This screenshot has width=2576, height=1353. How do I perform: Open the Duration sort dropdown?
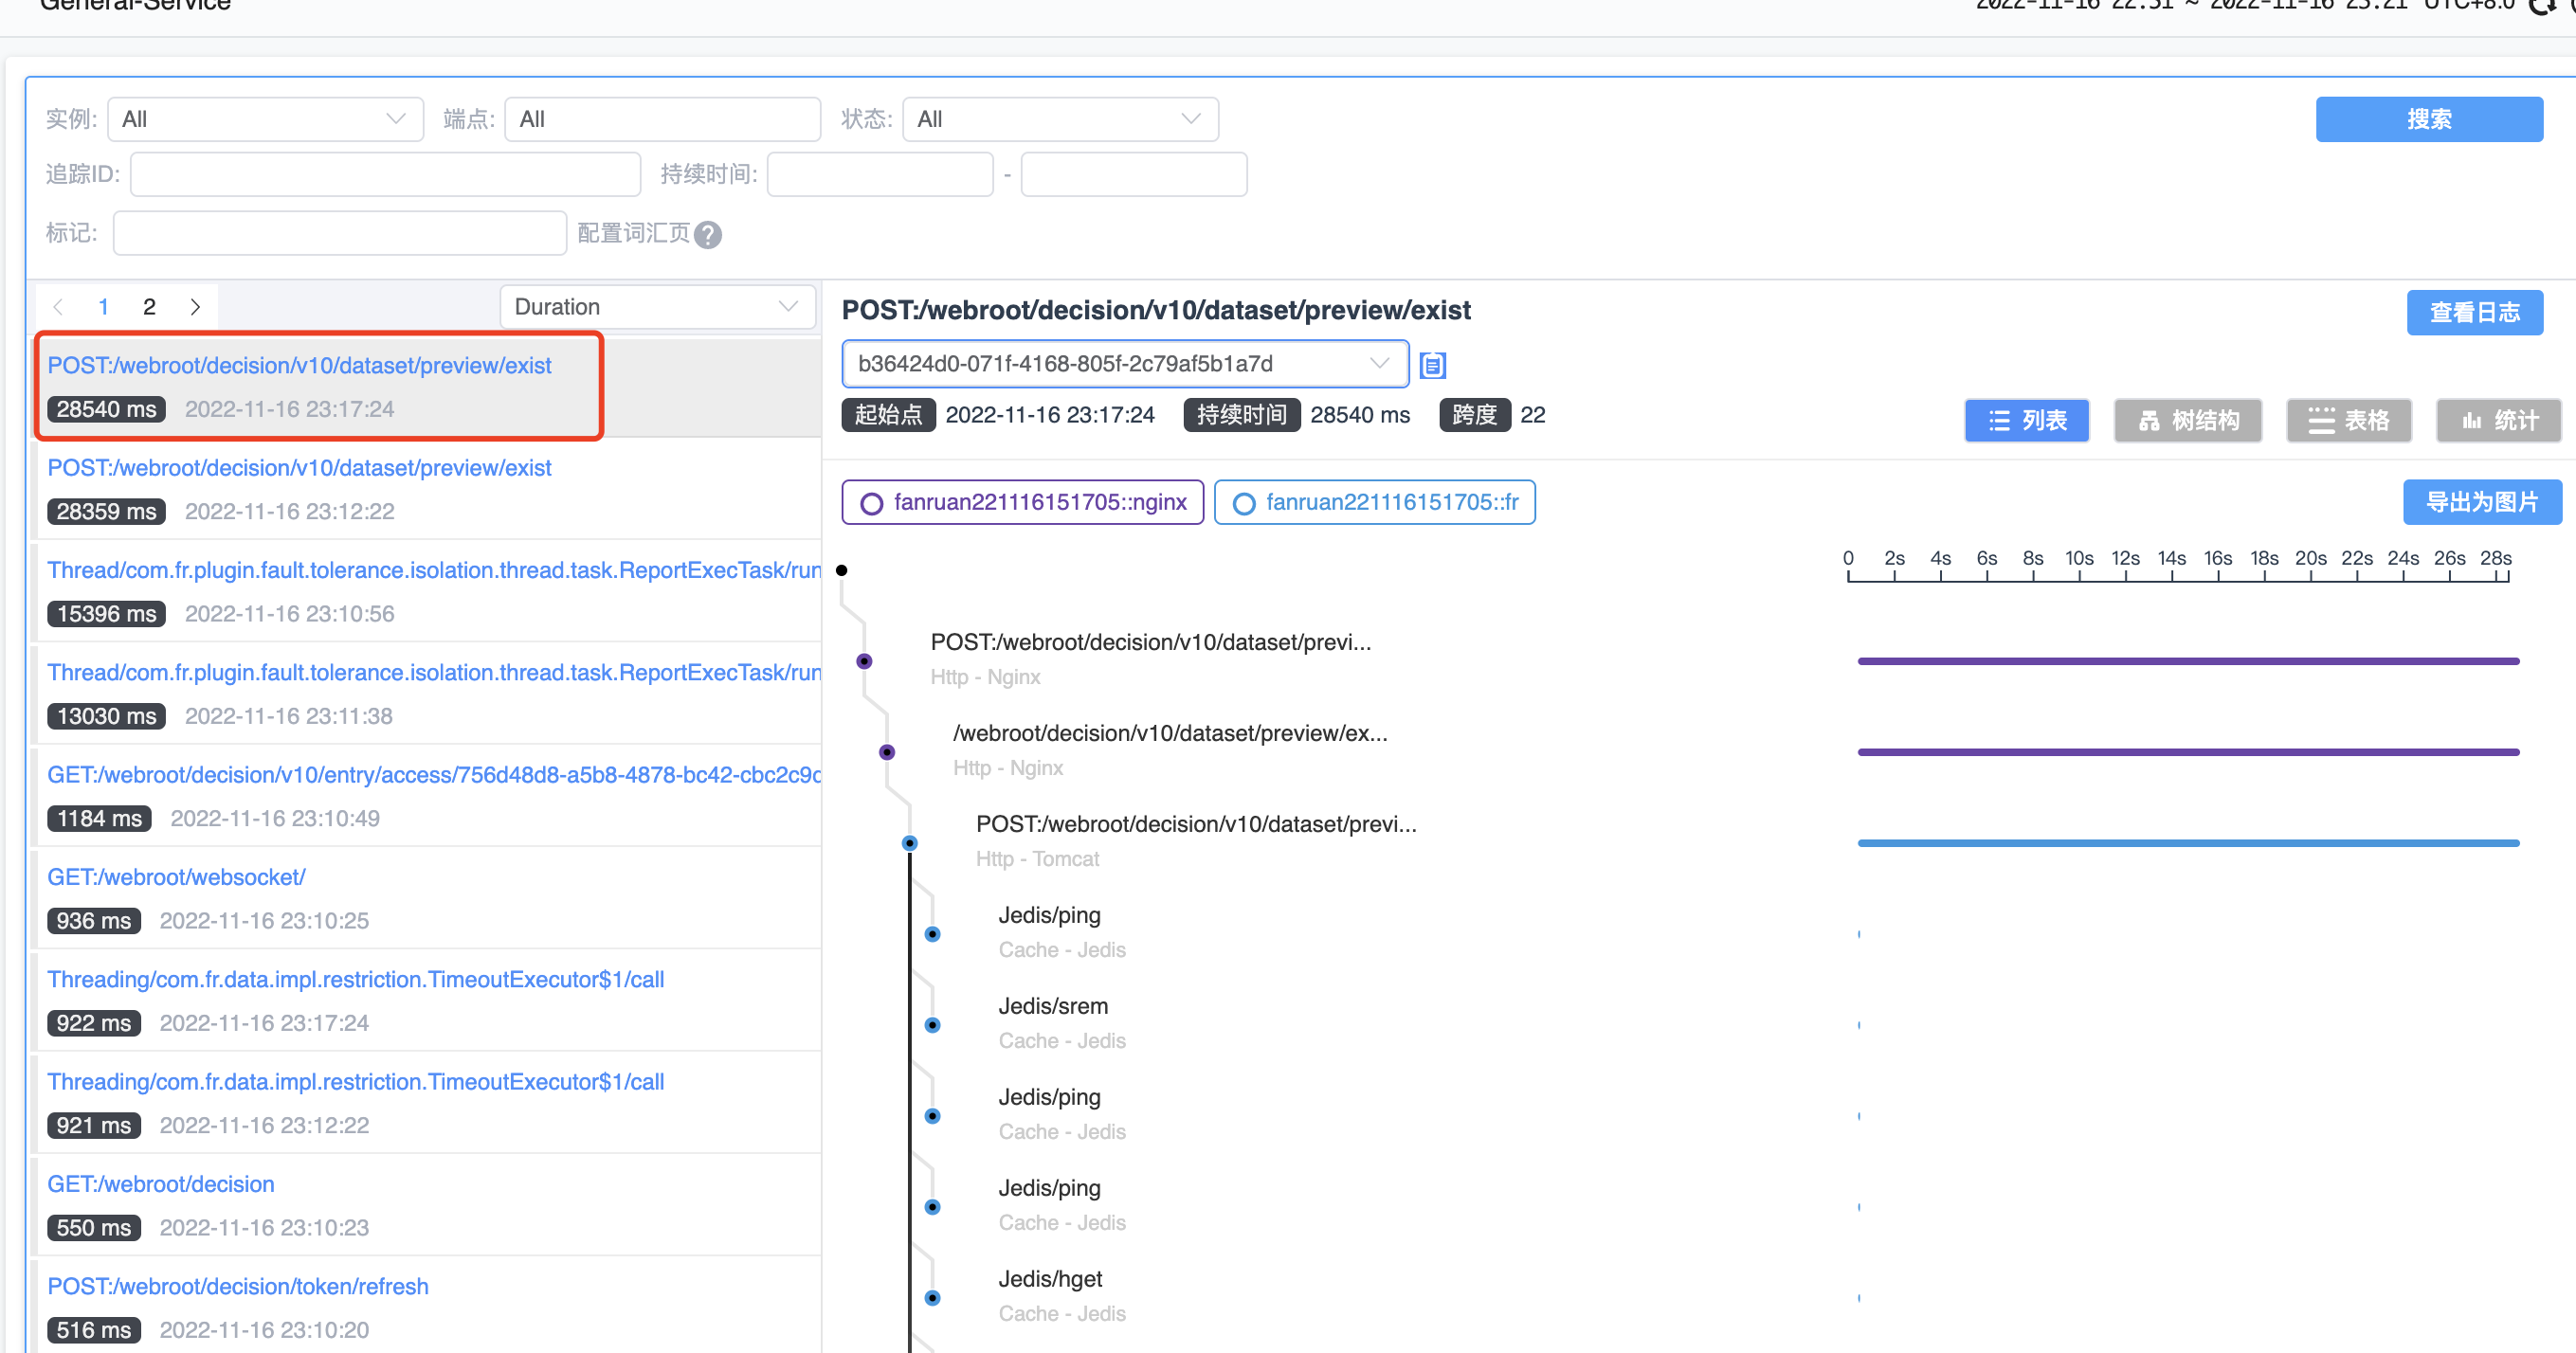click(656, 307)
